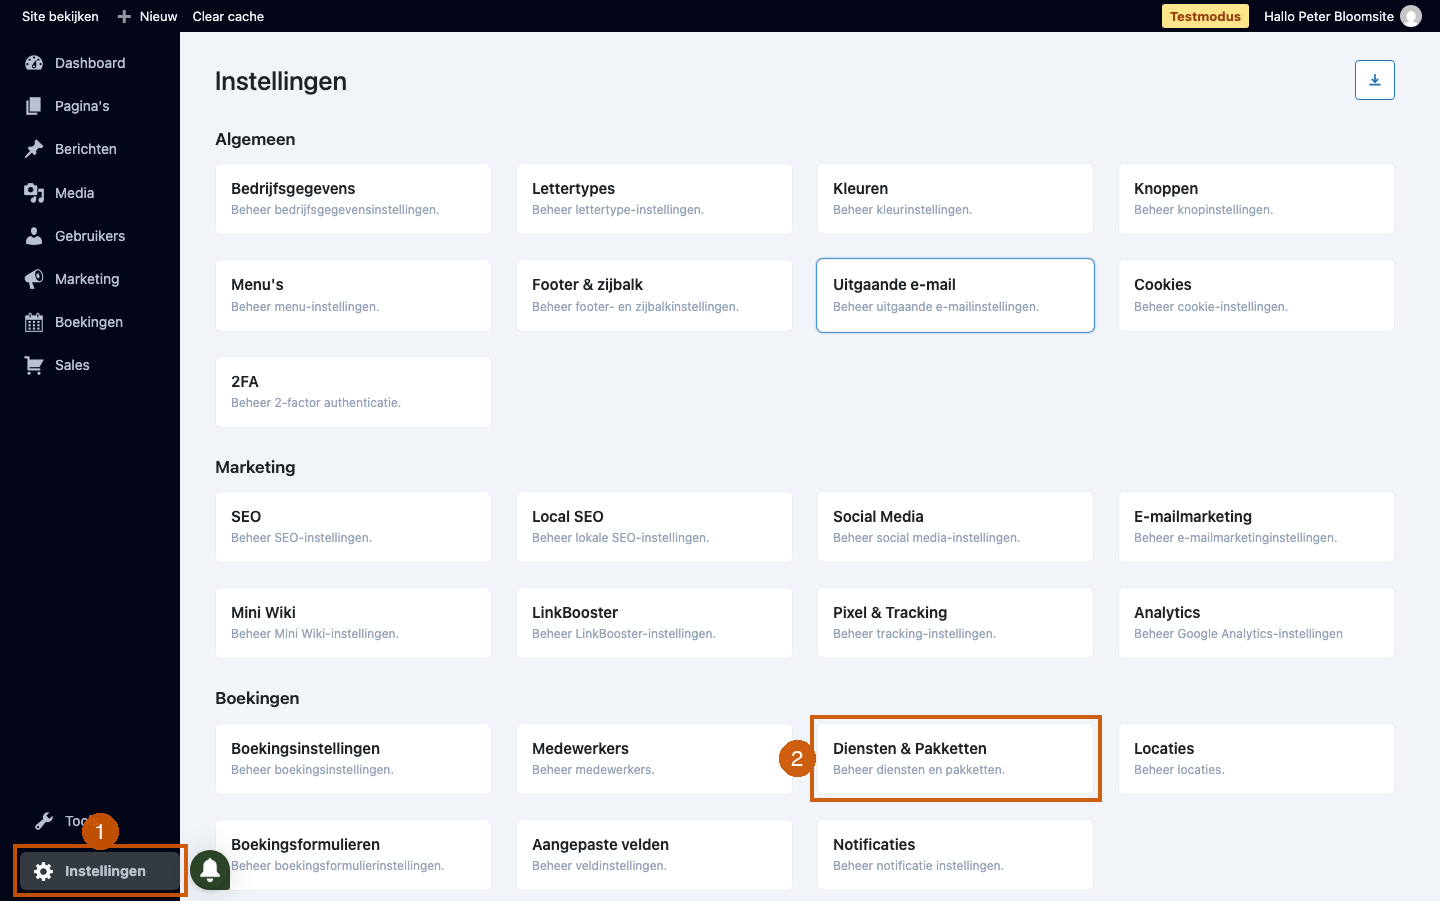Select the Kleuren settings card
The width and height of the screenshot is (1440, 901).
(x=955, y=199)
